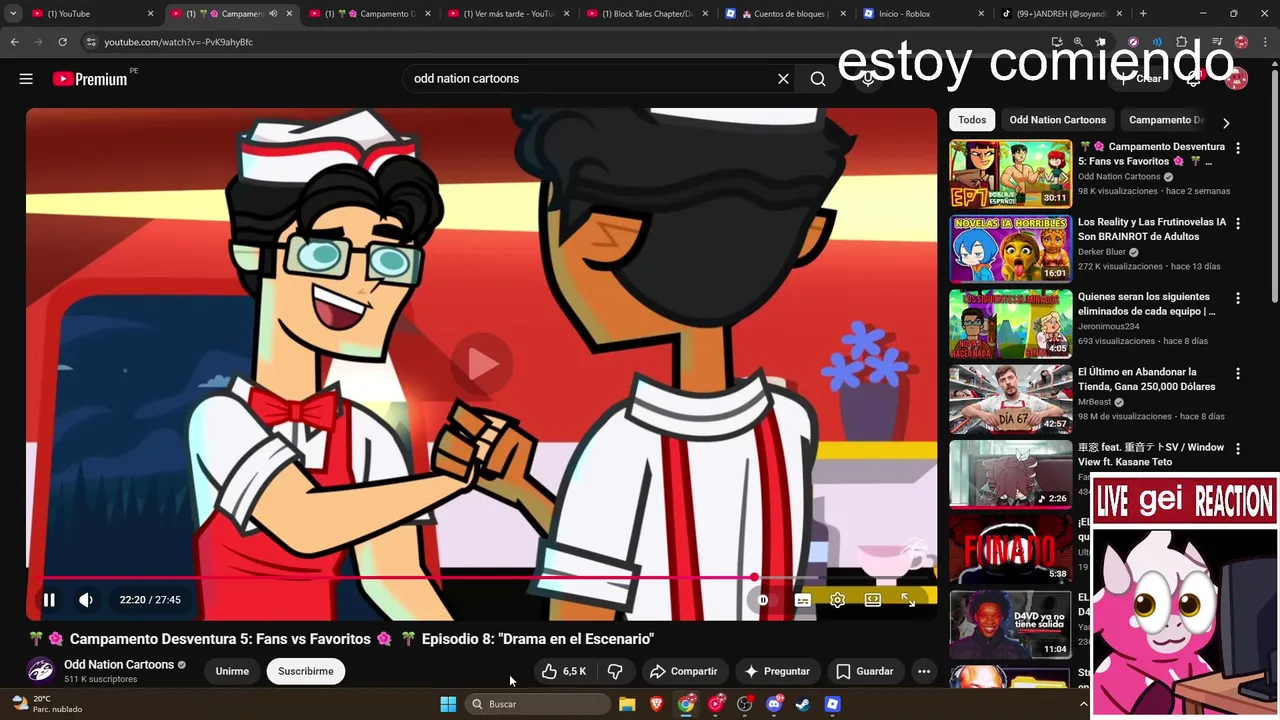The width and height of the screenshot is (1280, 720).
Task: Open File Explorer from taskbar
Action: click(x=627, y=704)
